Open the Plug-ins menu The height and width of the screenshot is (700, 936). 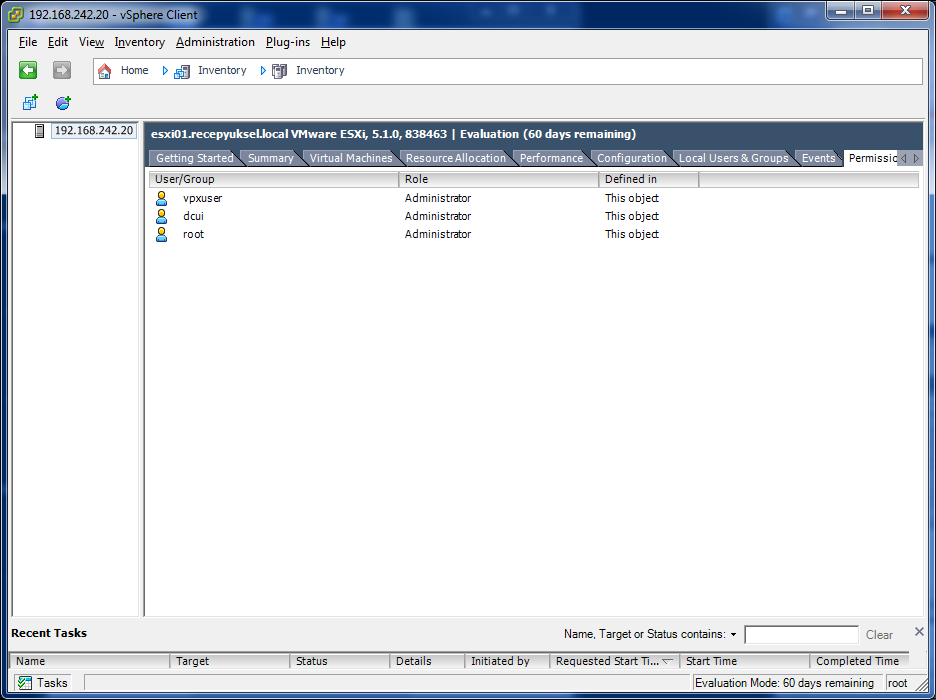click(x=288, y=42)
